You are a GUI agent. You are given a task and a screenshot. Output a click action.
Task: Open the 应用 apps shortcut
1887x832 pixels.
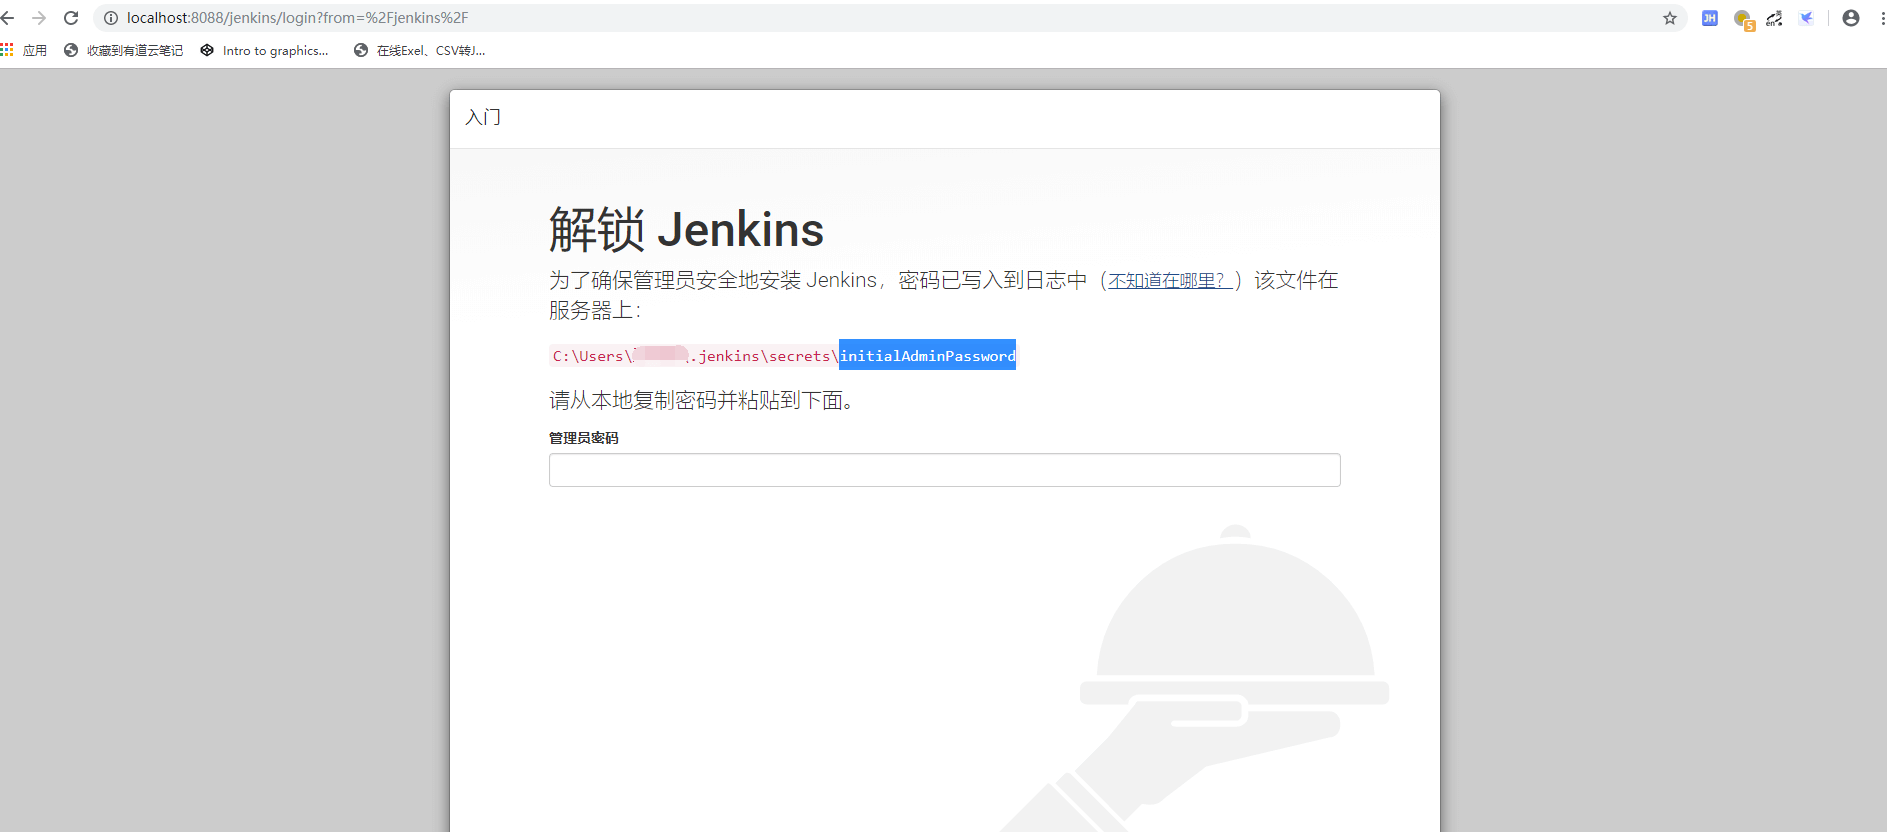pyautogui.click(x=24, y=50)
